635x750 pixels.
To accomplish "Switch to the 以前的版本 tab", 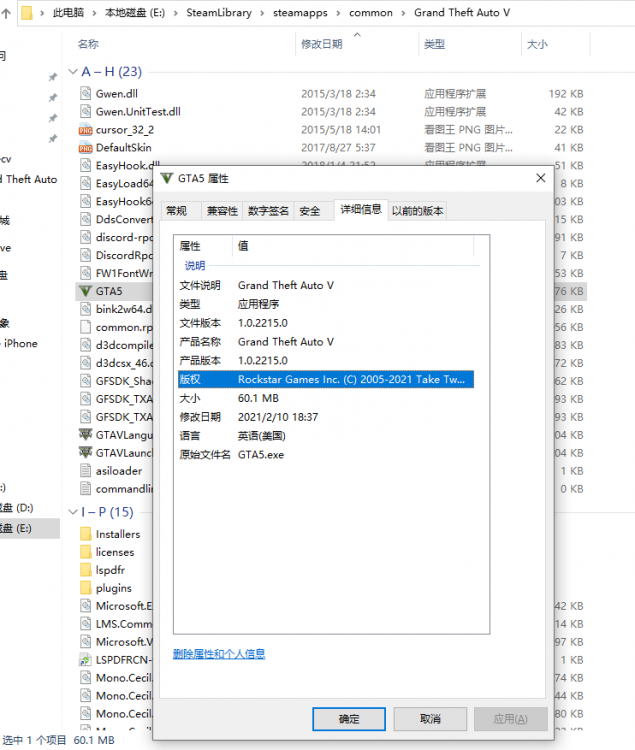I will 418,211.
